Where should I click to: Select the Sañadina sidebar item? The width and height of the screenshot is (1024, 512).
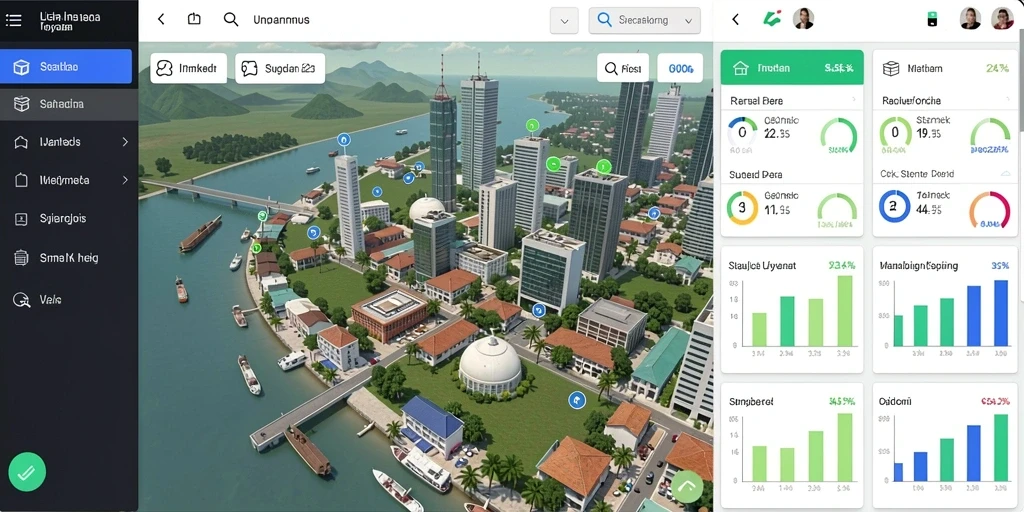69,104
